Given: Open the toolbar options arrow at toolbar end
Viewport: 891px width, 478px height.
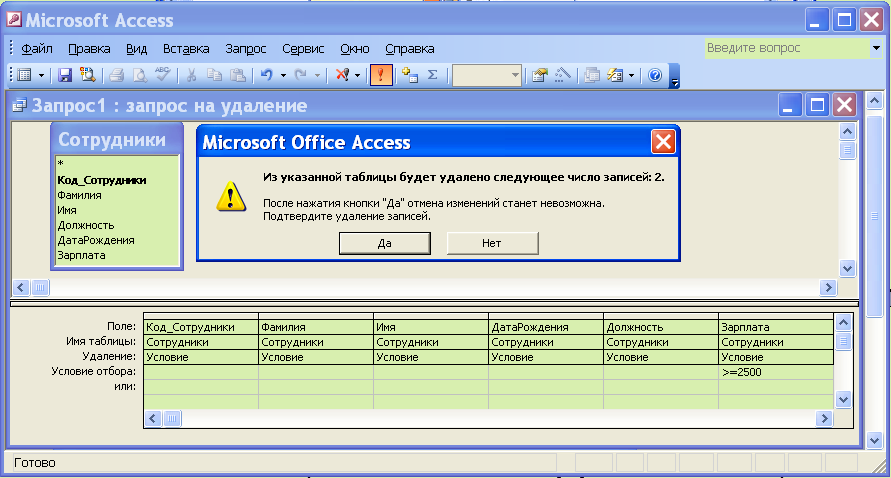Looking at the screenshot, I should (674, 77).
